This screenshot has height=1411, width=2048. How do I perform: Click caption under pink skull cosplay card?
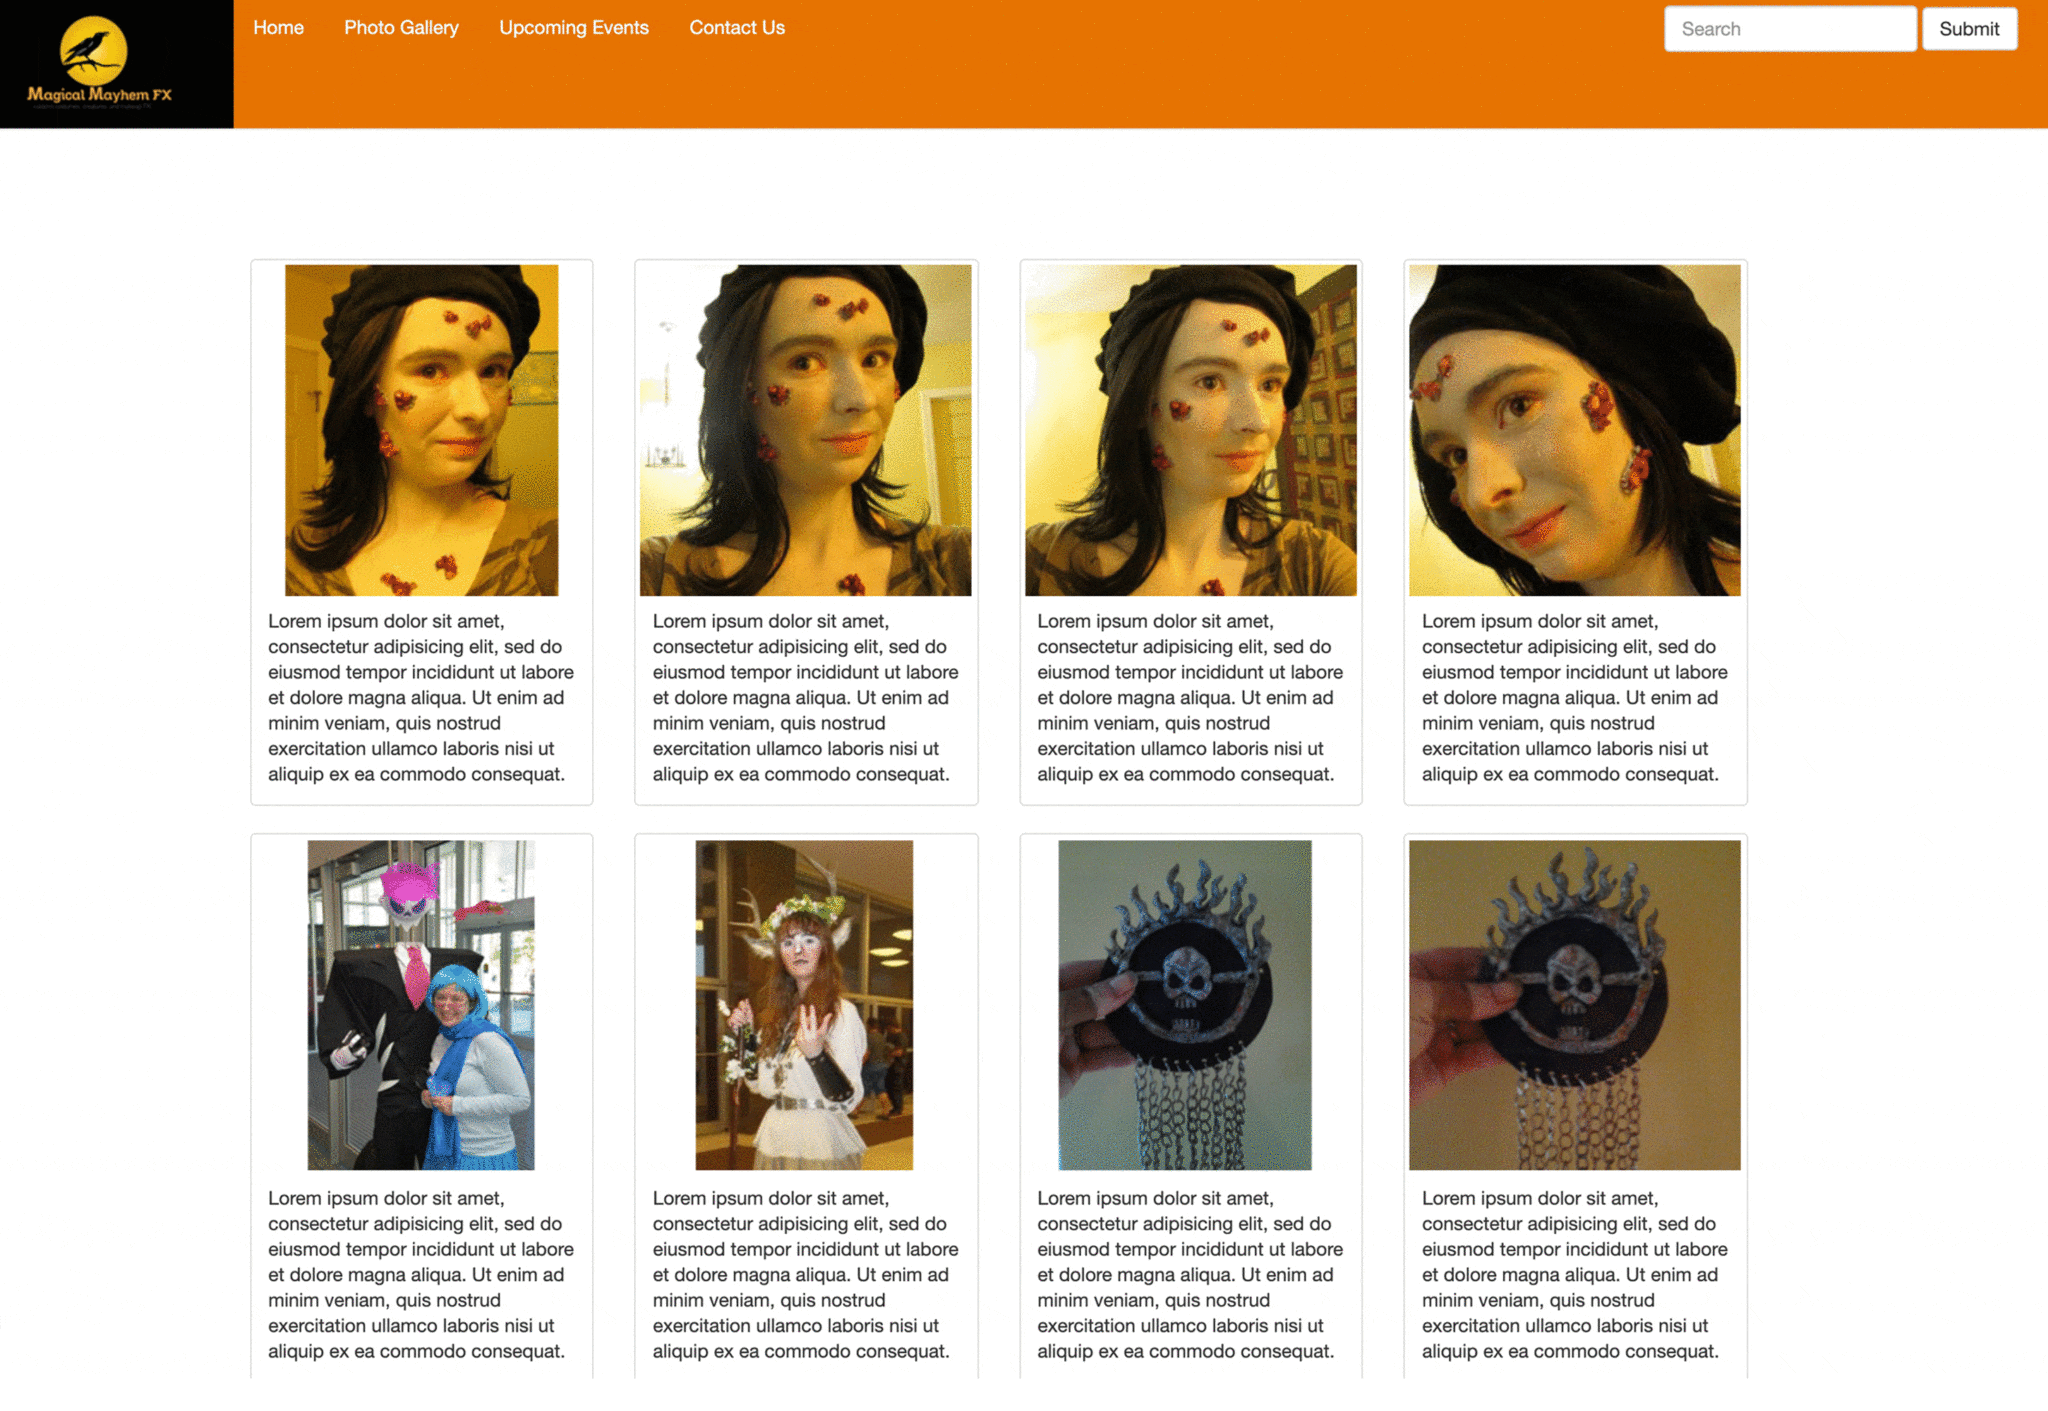pyautogui.click(x=421, y=1275)
